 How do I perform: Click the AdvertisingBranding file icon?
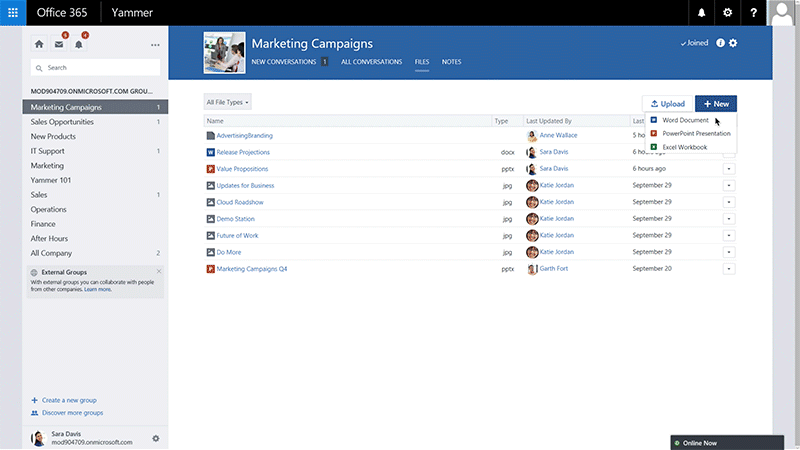point(210,136)
